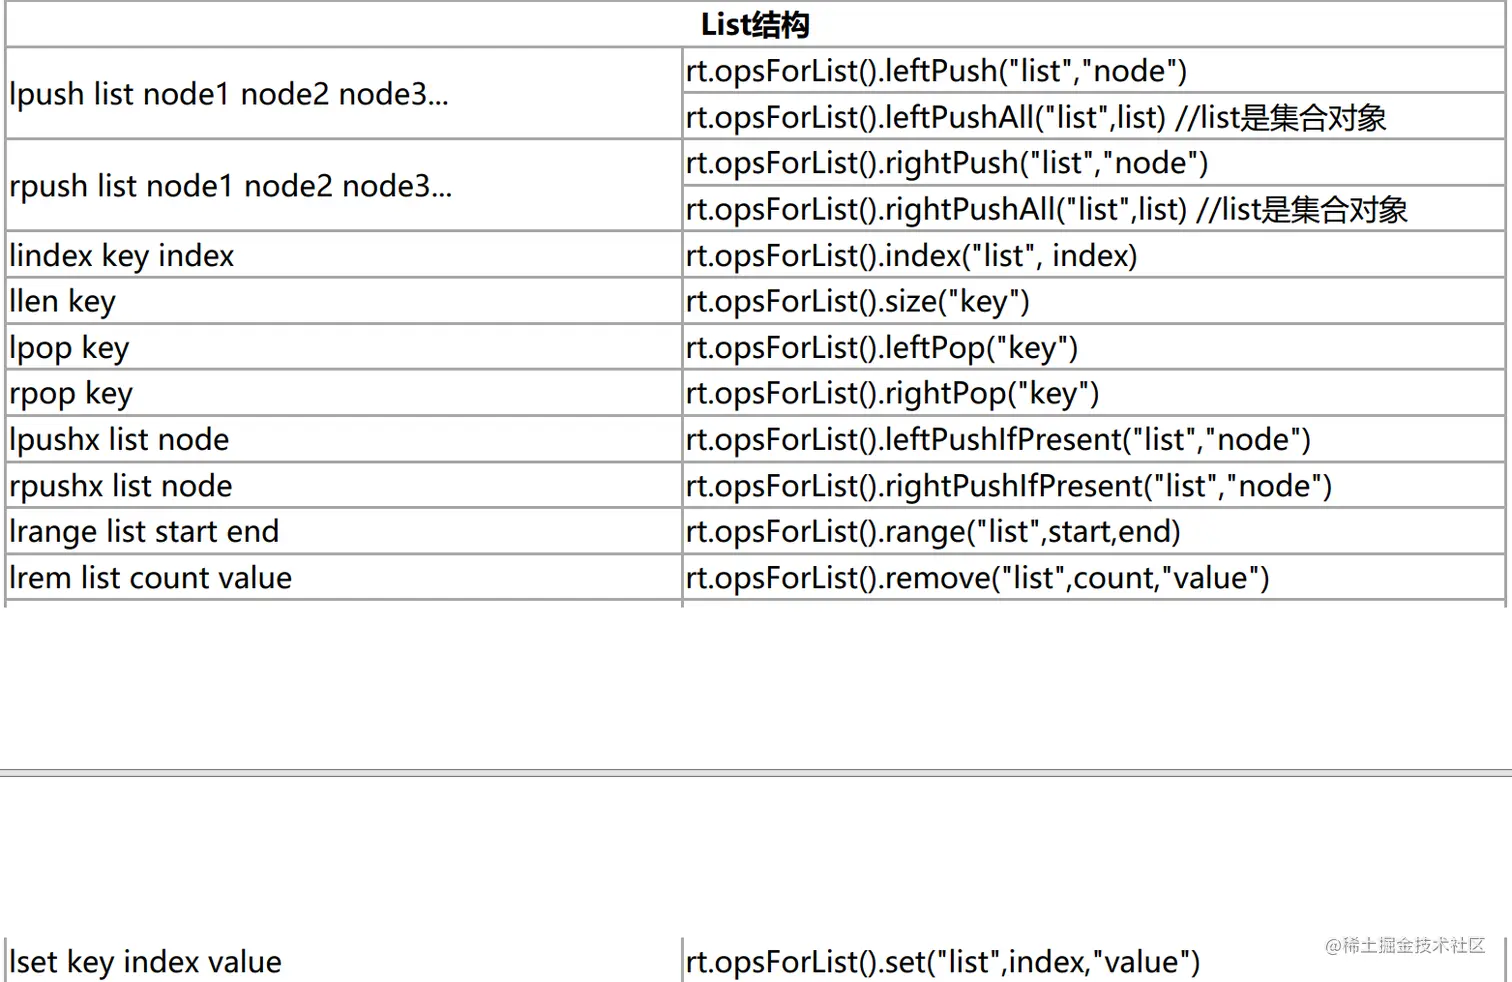Click the set("list",index,"value") code cell
1512x982 pixels.
[942, 962]
